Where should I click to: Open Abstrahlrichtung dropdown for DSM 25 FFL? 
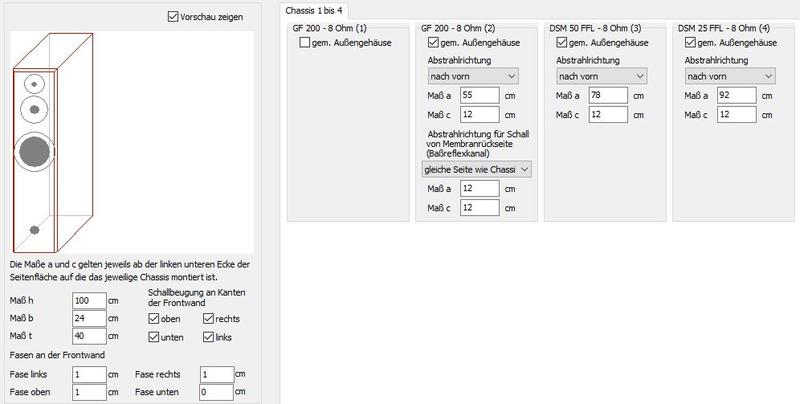pos(728,76)
